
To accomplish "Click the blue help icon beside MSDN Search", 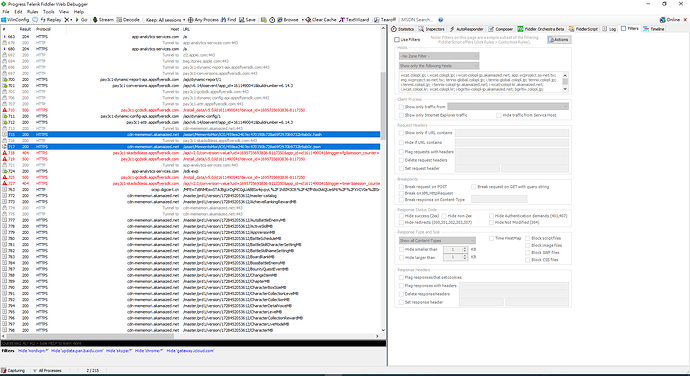I will pyautogui.click(x=440, y=20).
